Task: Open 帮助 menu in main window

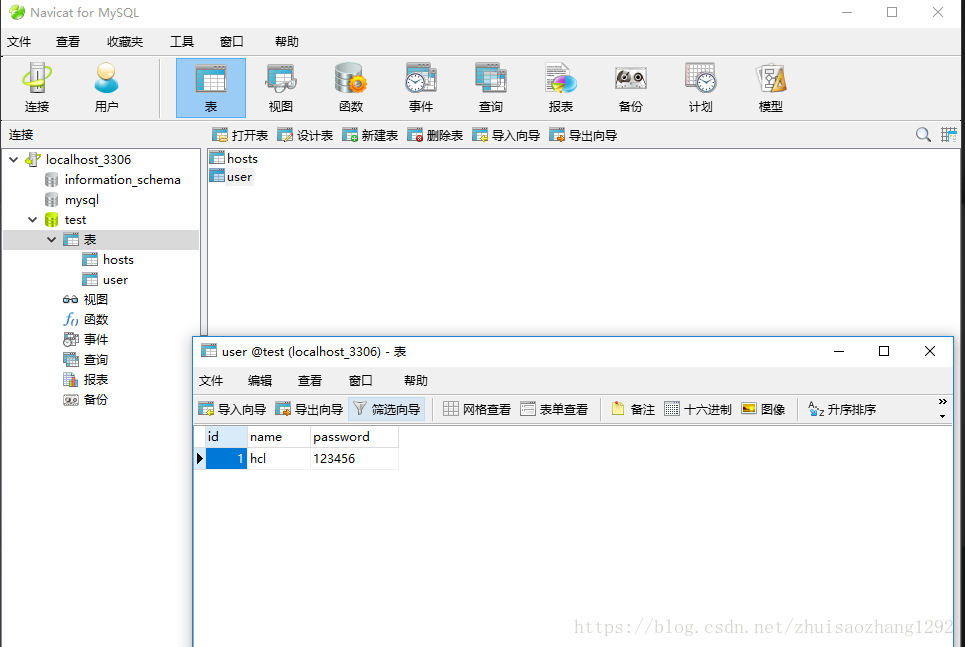Action: pos(287,41)
